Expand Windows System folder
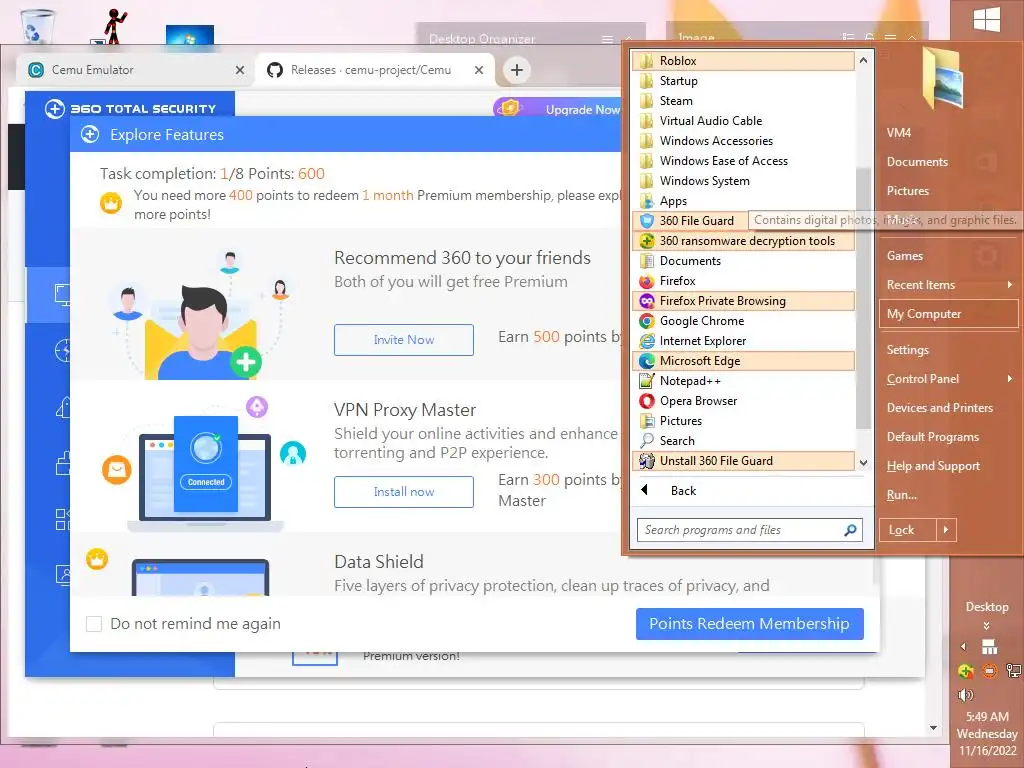This screenshot has height=768, width=1024. click(x=743, y=181)
